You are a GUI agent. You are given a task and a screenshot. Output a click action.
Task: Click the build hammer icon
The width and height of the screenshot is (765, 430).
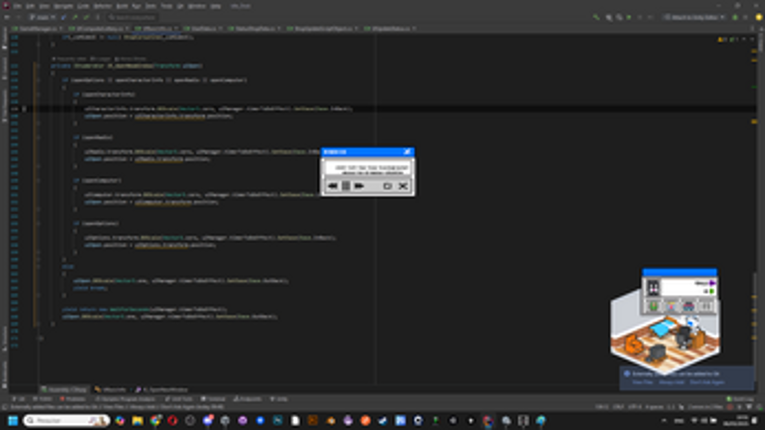coord(596,17)
